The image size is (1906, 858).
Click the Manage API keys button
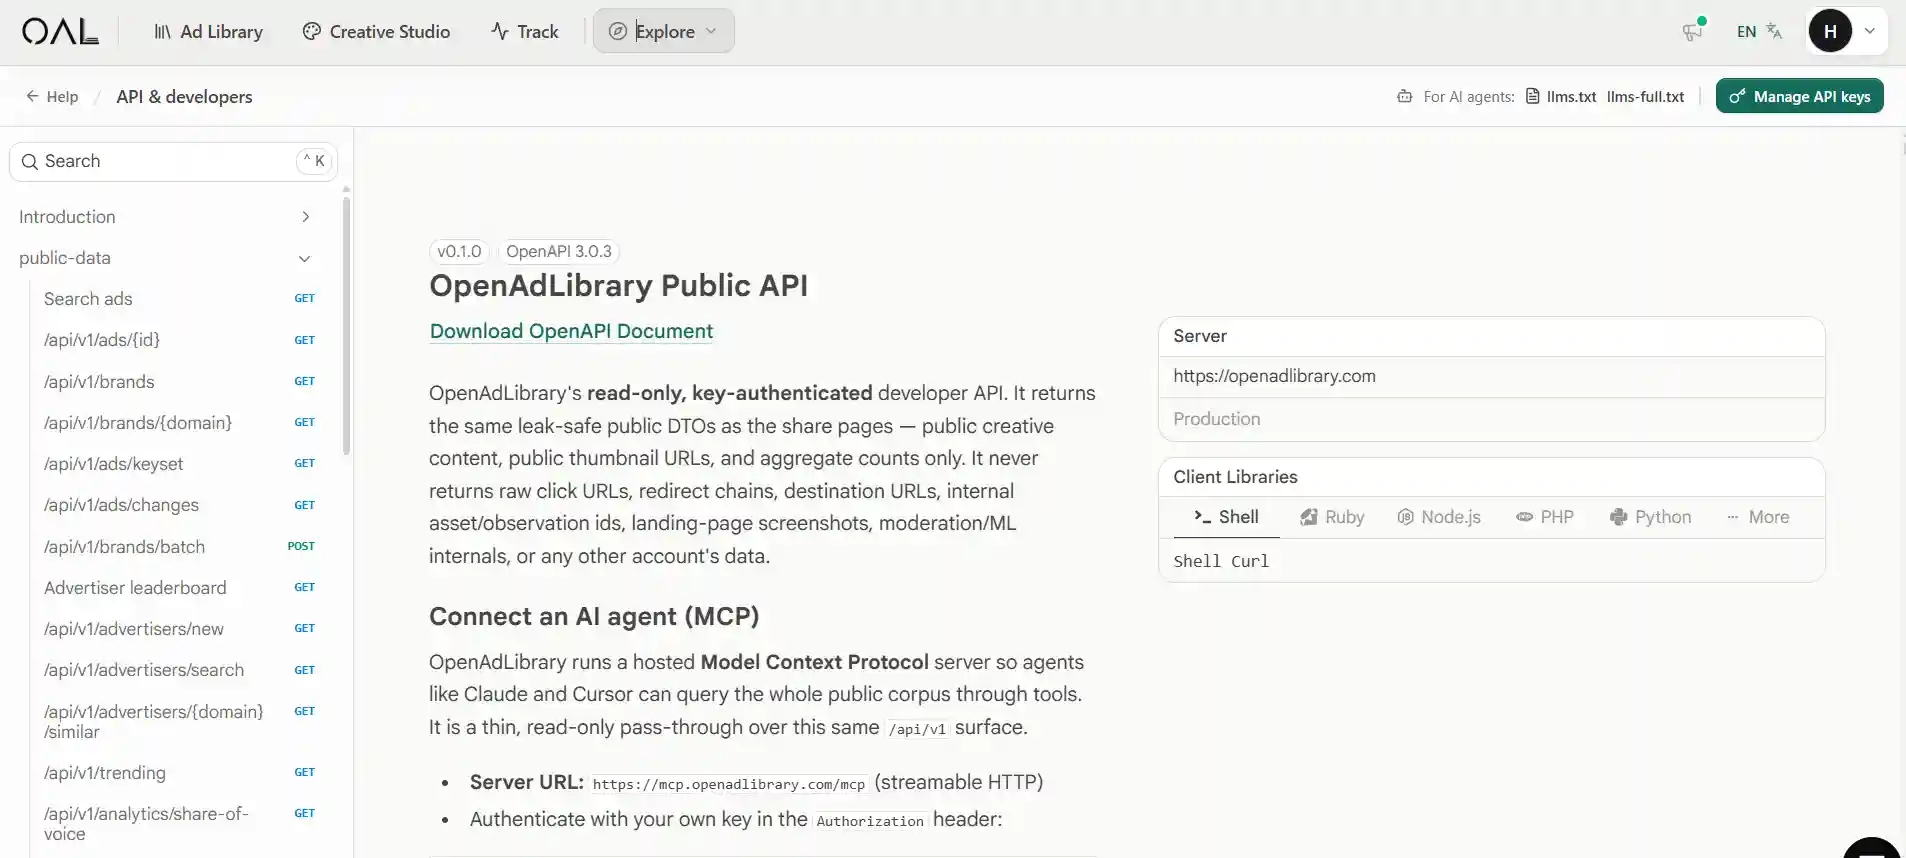[x=1799, y=96]
